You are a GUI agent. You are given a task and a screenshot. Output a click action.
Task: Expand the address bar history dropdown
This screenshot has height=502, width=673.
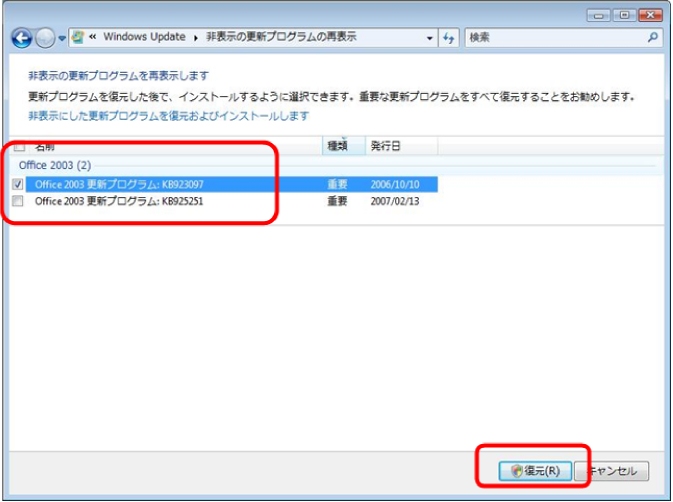[430, 38]
